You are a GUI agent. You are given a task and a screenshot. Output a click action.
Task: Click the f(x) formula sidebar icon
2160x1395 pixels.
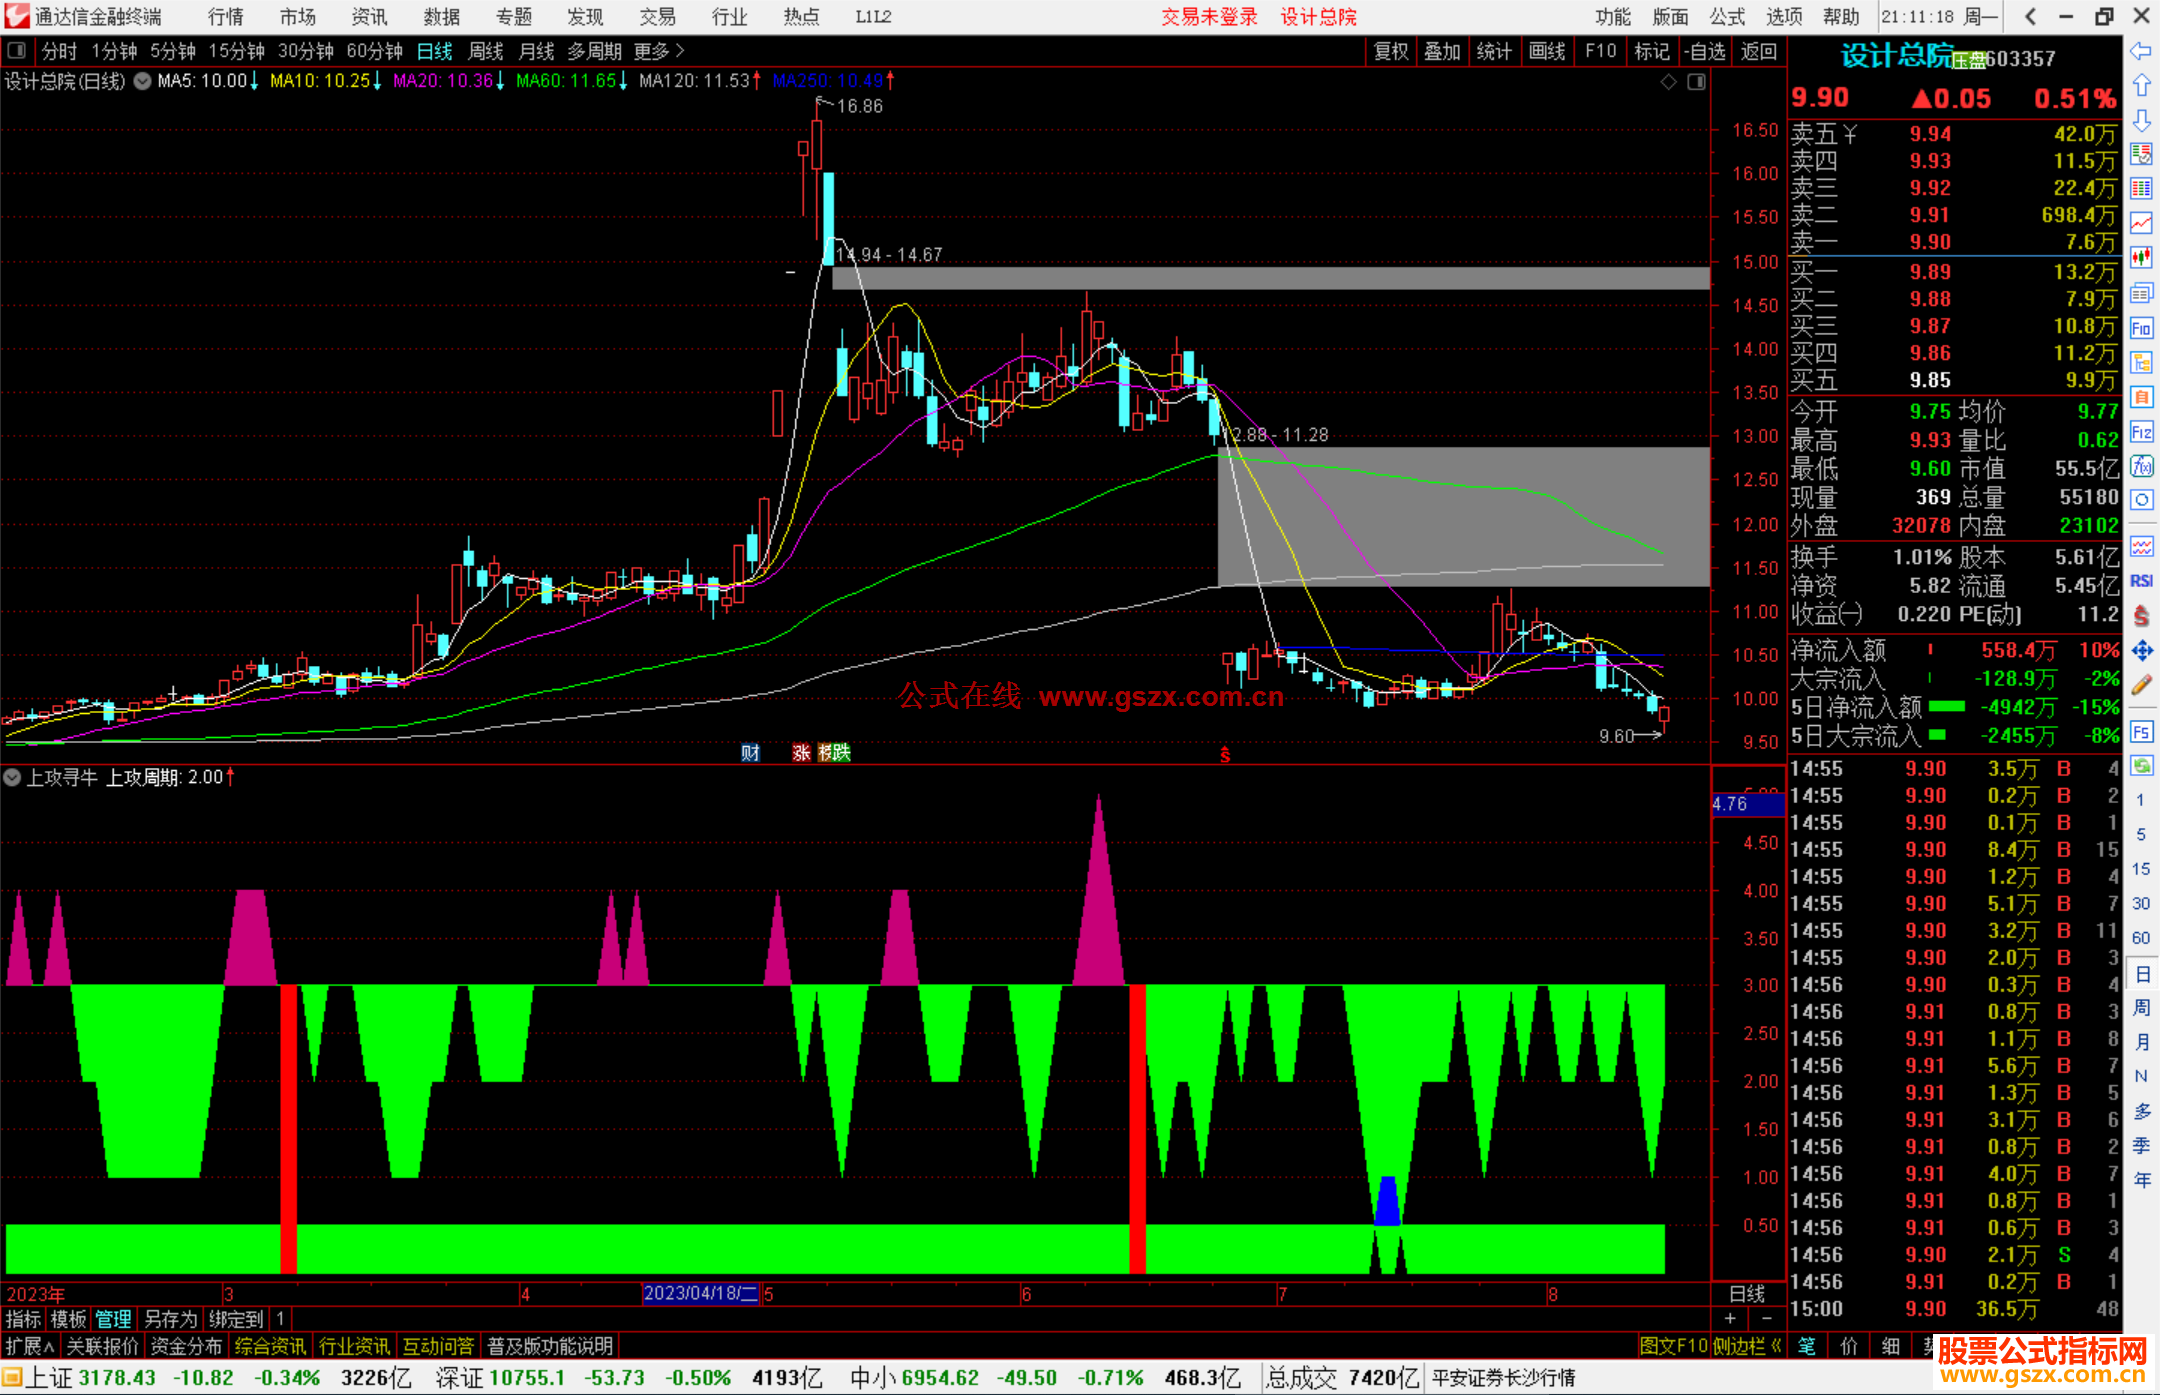point(2141,466)
